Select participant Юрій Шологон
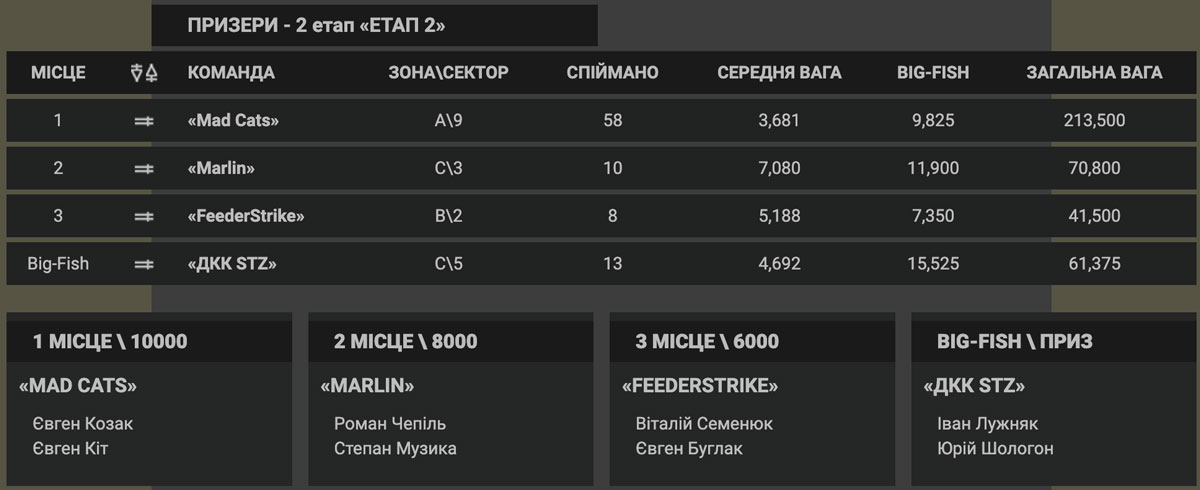The width and height of the screenshot is (1200, 490). pos(995,449)
